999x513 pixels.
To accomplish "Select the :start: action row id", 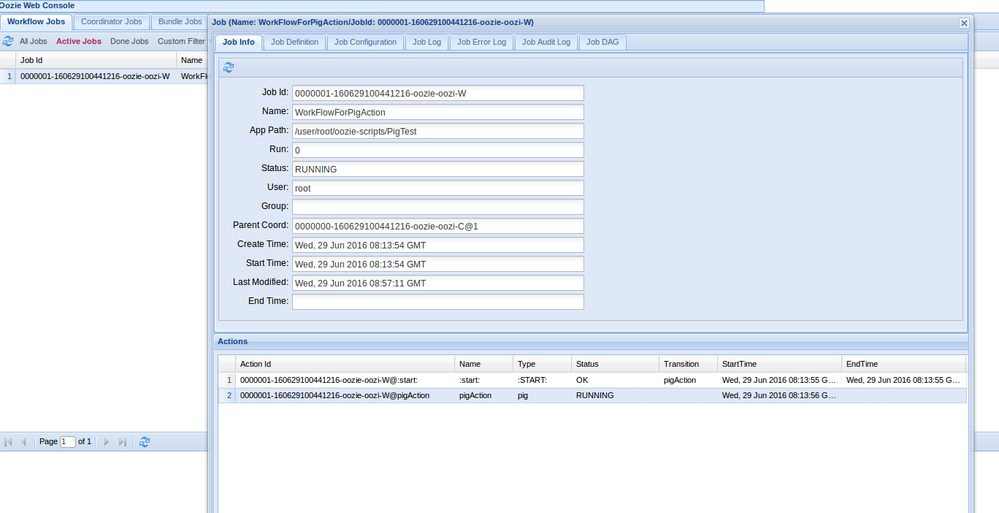I will coord(329,380).
